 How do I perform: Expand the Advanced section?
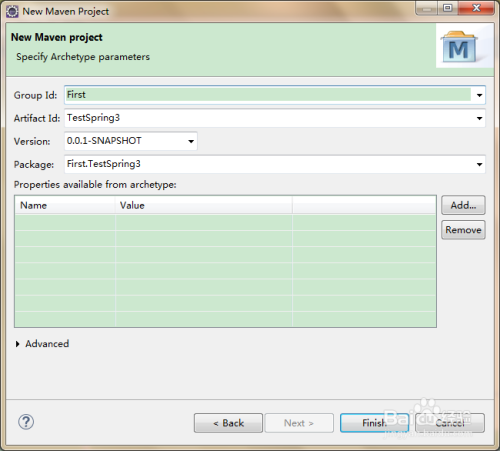(x=18, y=344)
